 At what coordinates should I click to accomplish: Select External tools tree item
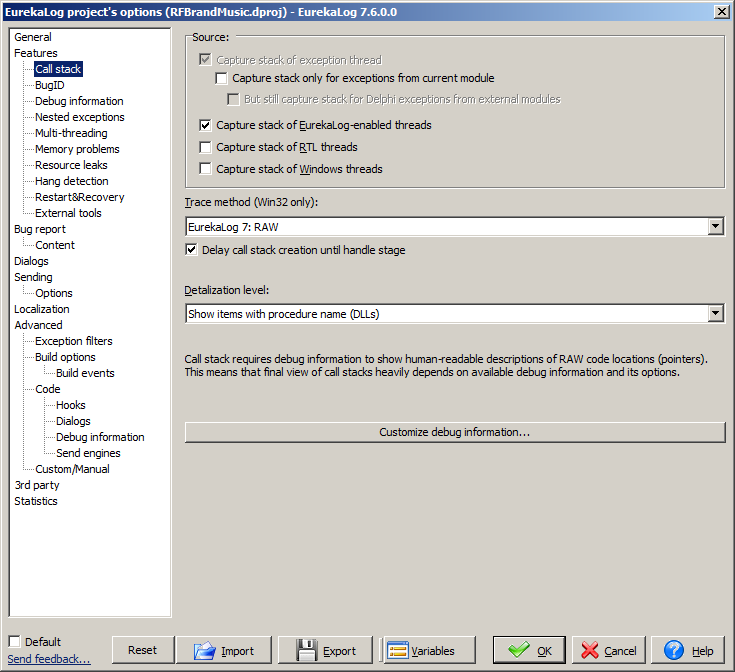(x=68, y=213)
